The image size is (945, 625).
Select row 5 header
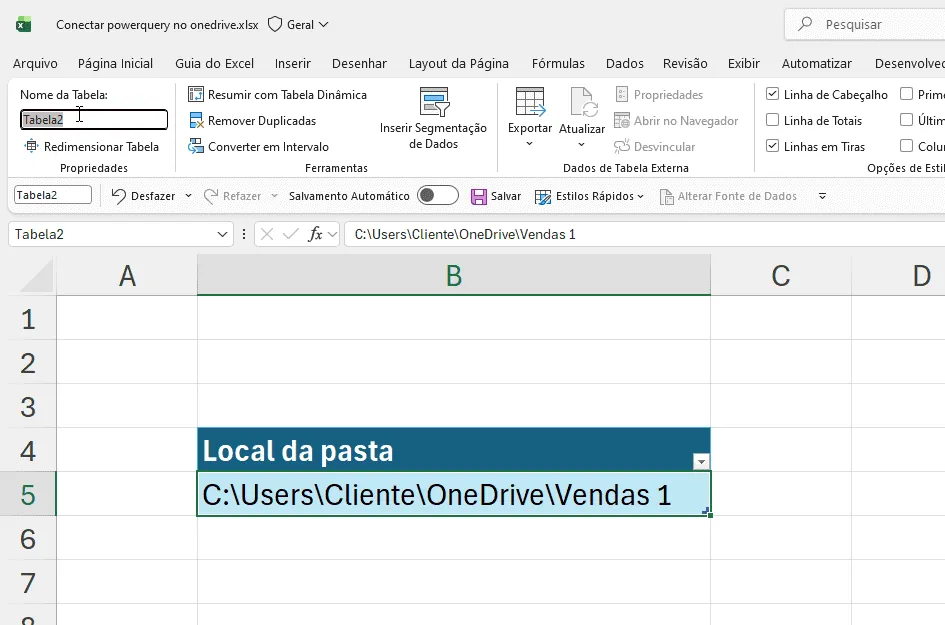coord(28,494)
